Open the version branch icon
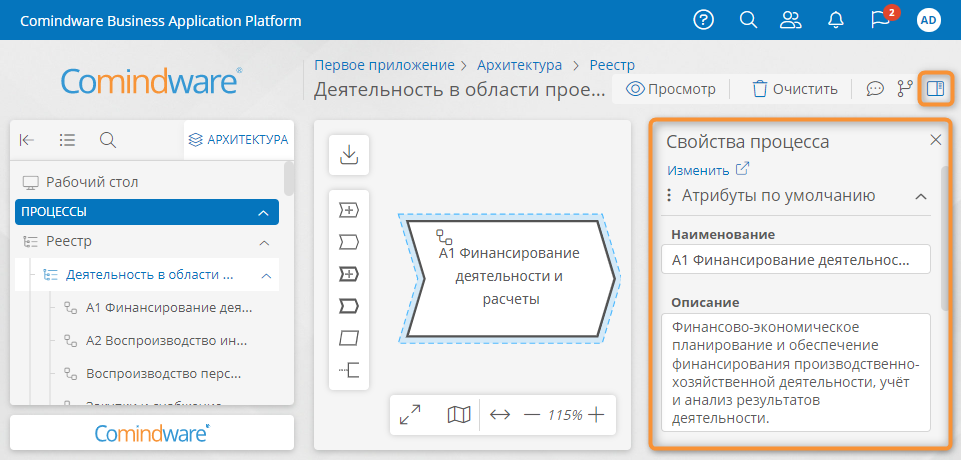 pos(905,89)
